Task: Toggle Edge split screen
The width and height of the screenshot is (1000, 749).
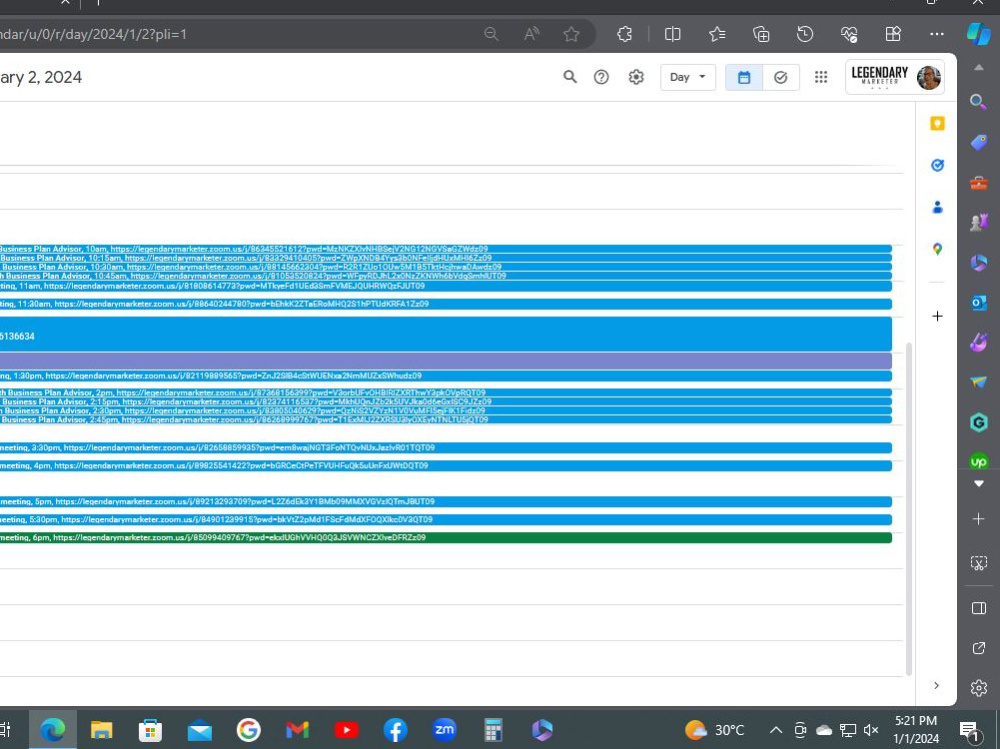Action: [x=672, y=34]
